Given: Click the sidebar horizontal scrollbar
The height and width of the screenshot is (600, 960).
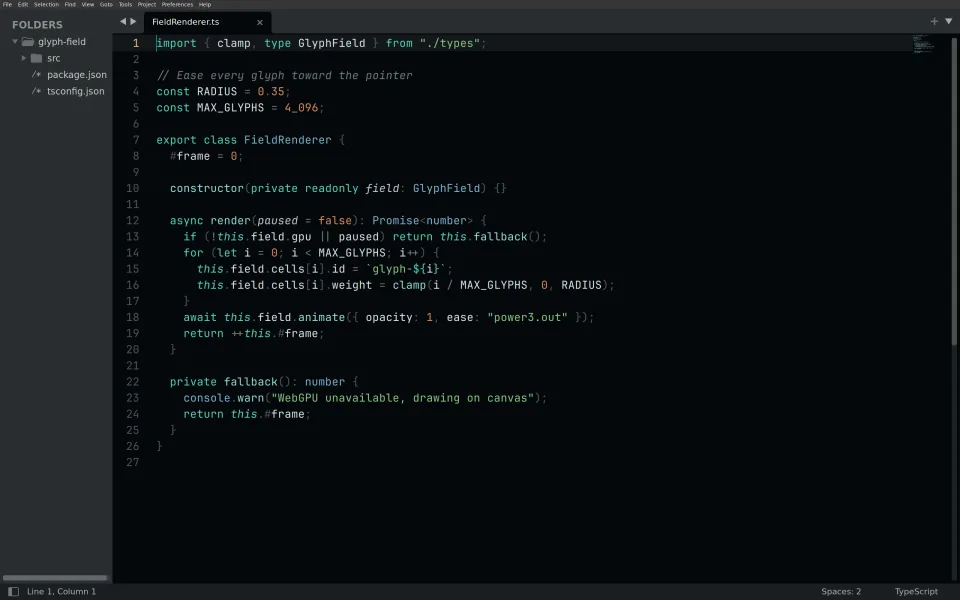Looking at the screenshot, I should 55,577.
